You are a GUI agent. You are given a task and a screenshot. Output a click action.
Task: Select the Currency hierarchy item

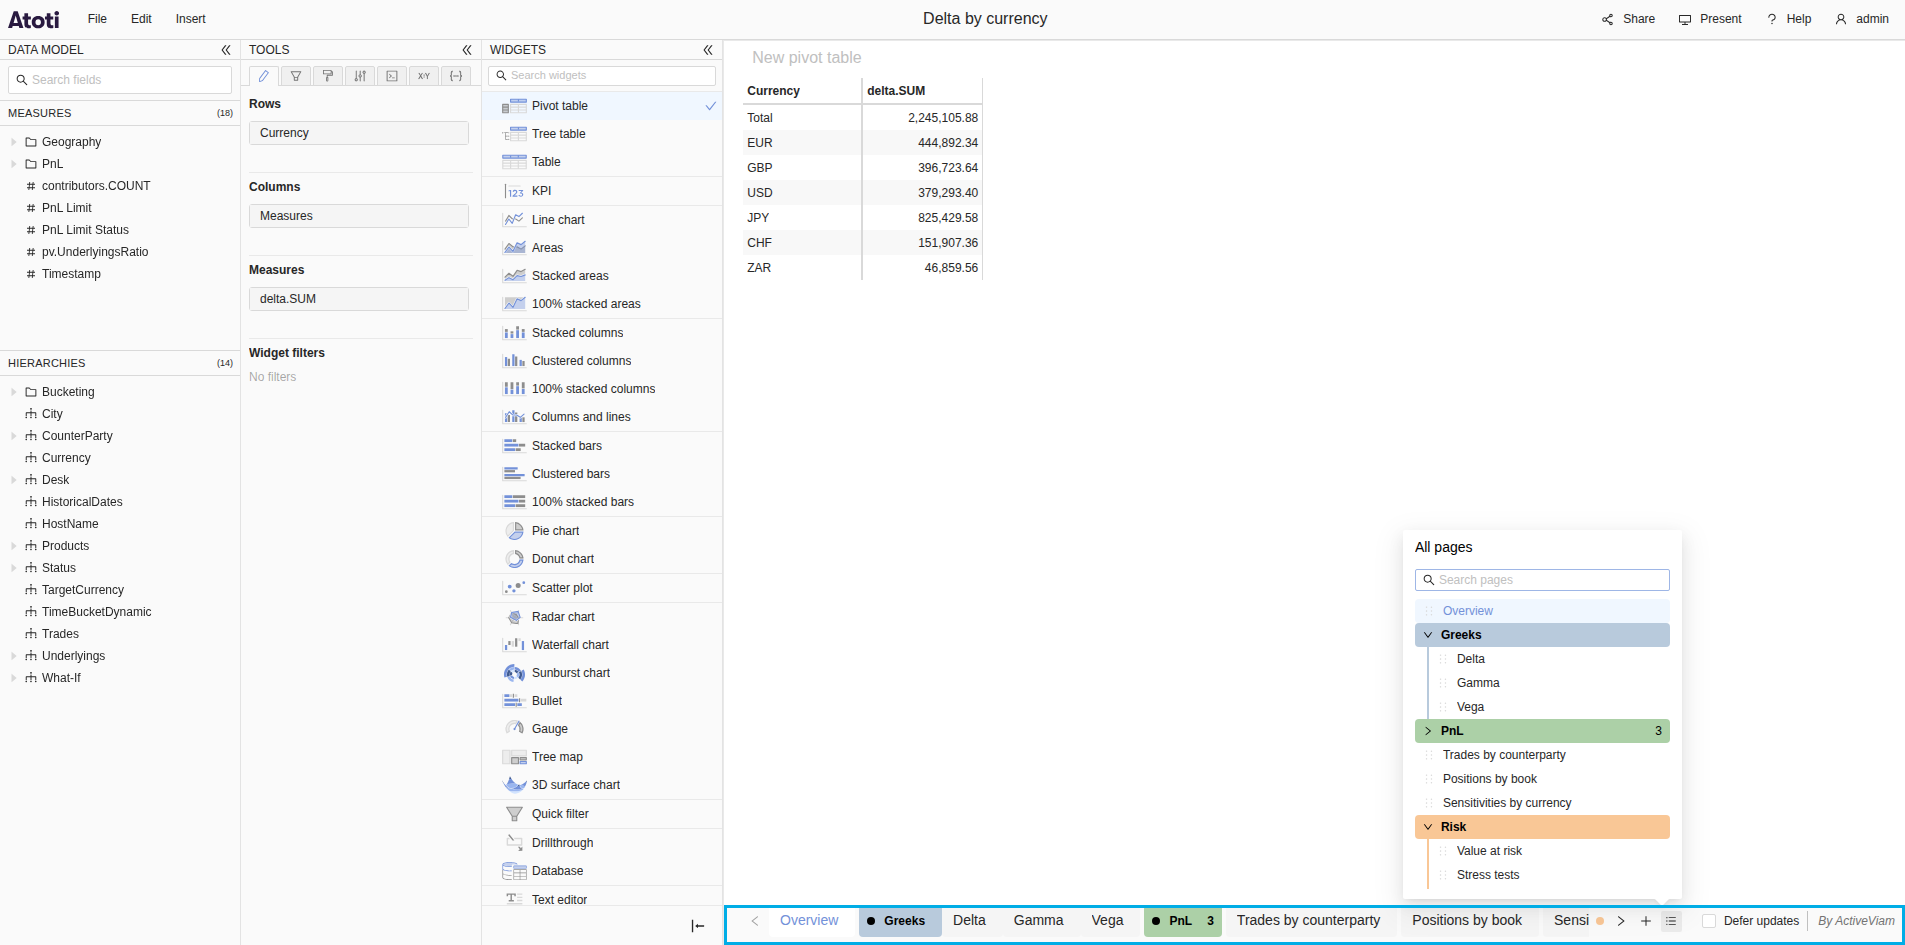[x=66, y=458]
